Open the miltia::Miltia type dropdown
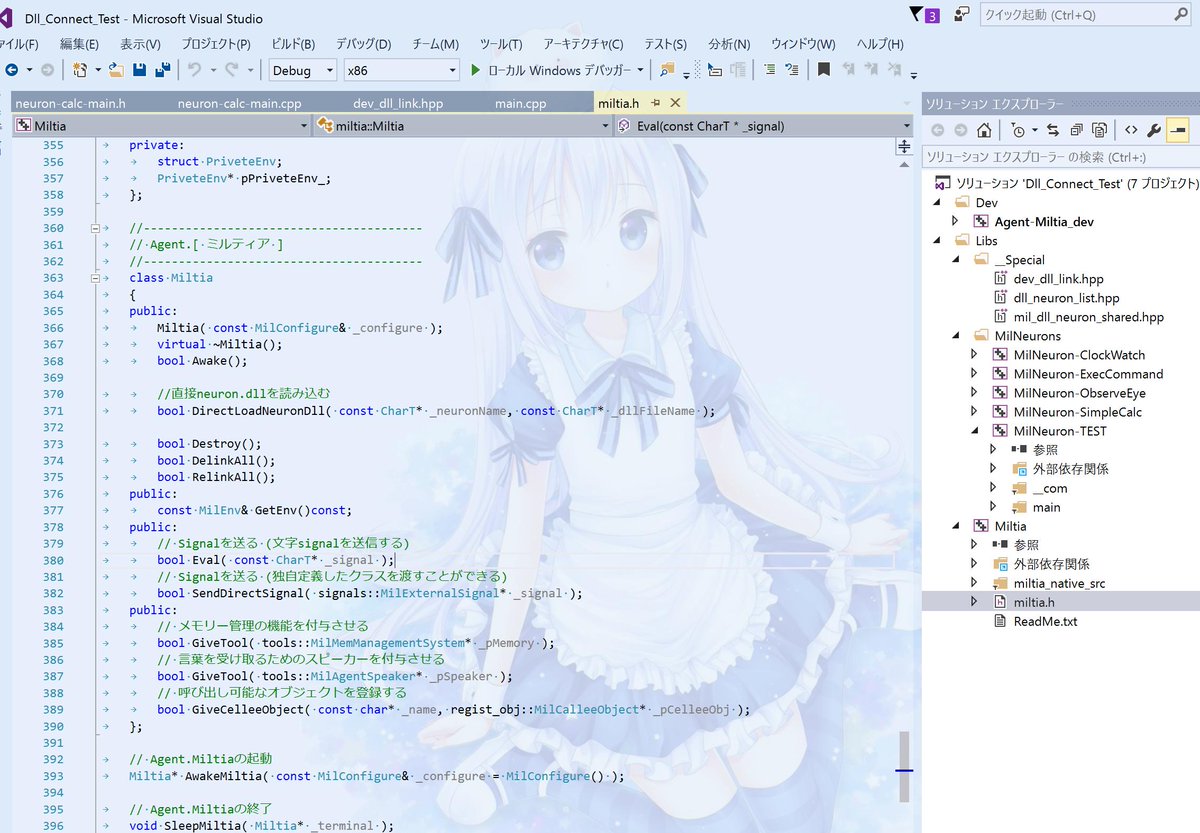1200x833 pixels. [x=462, y=126]
